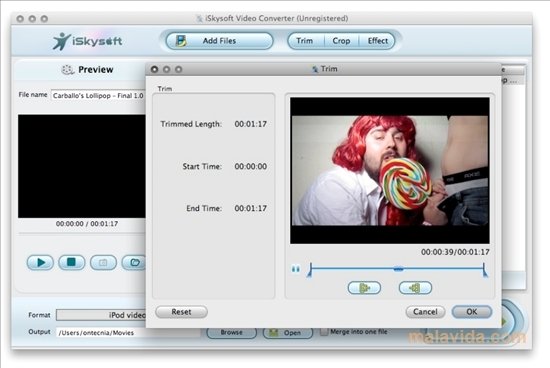Pause the Trim dialog video
Viewport: 550px width, 368px height.
(296, 269)
